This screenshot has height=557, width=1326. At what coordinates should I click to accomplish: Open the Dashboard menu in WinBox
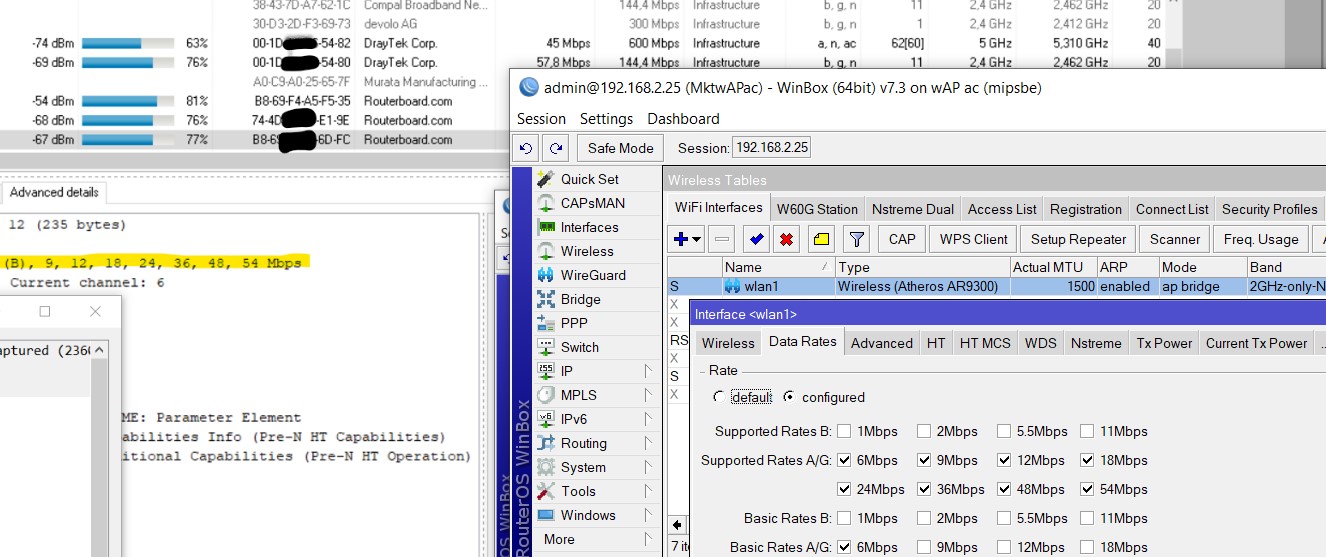pyautogui.click(x=683, y=118)
